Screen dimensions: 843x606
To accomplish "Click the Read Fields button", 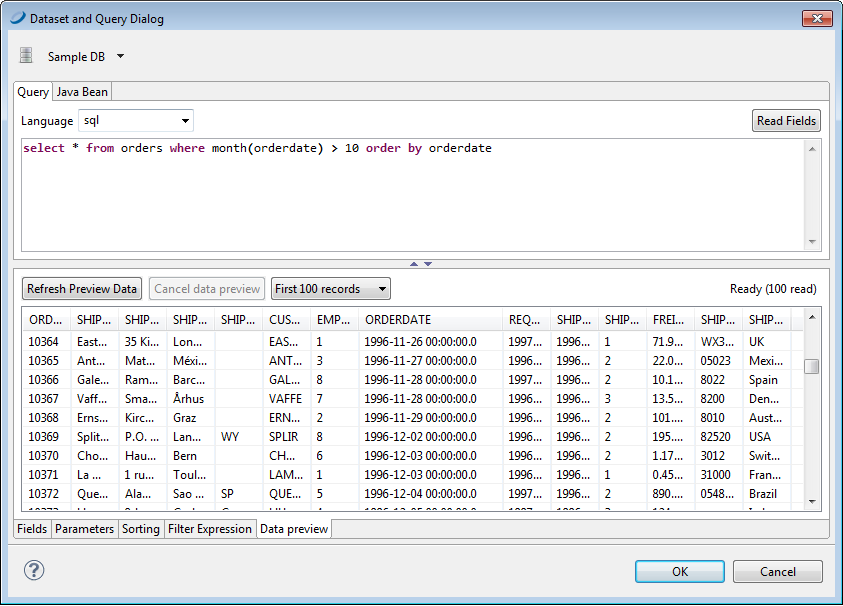I will [786, 120].
